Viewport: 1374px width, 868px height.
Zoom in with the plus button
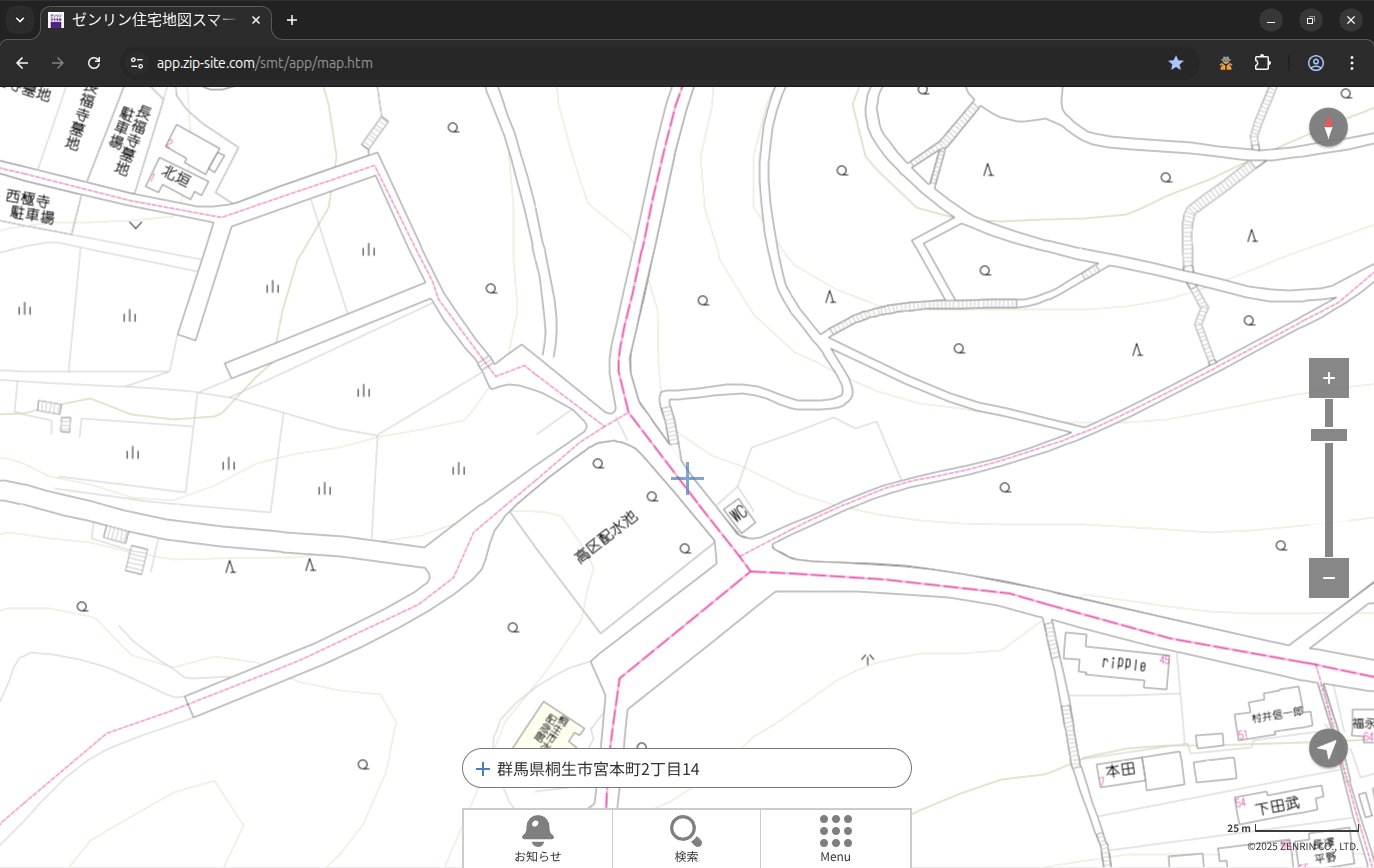point(1328,378)
